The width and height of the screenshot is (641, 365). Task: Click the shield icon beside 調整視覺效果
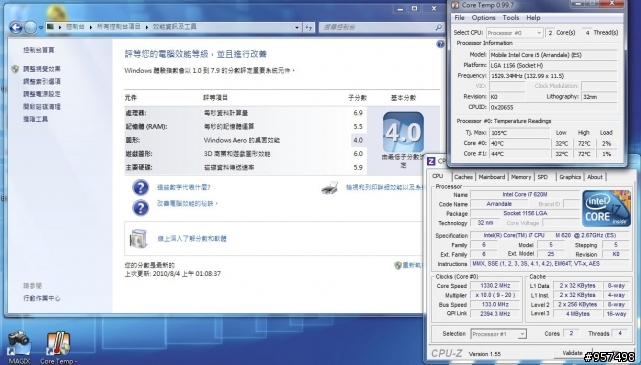(x=15, y=69)
